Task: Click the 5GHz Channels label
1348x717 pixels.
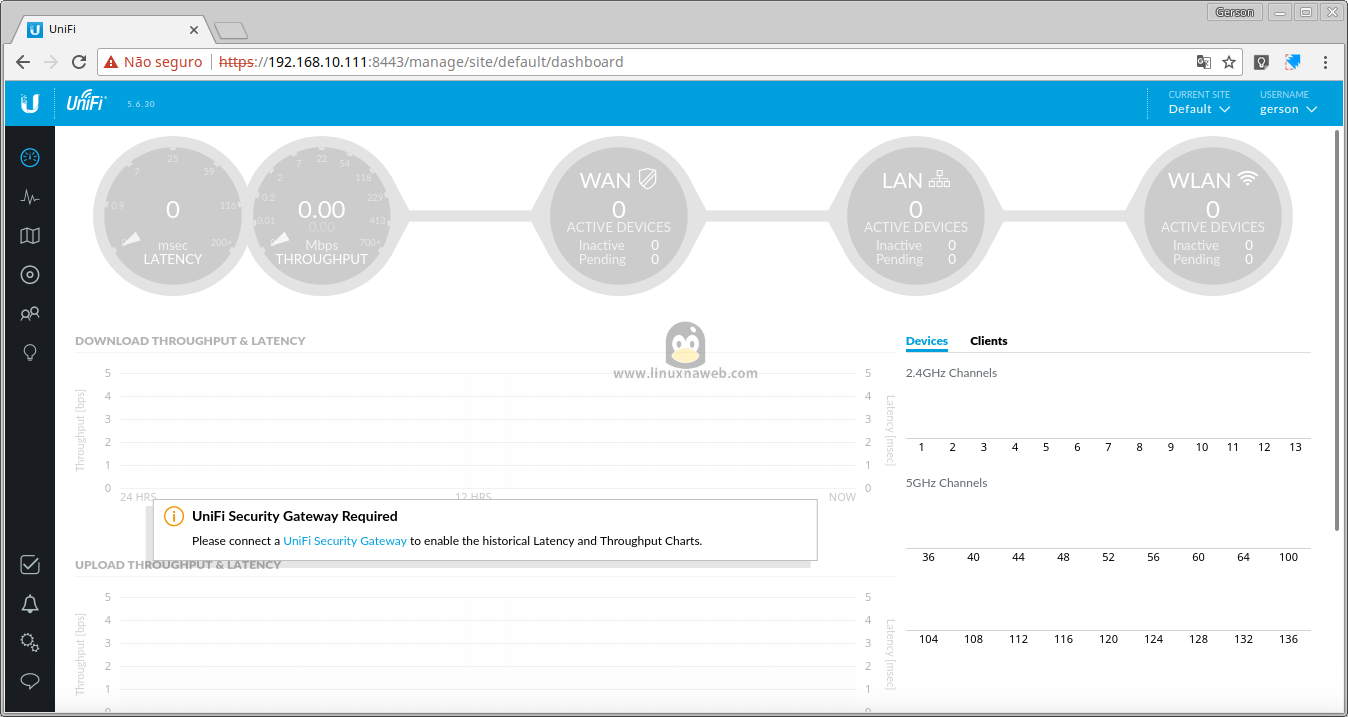Action: pyautogui.click(x=946, y=483)
